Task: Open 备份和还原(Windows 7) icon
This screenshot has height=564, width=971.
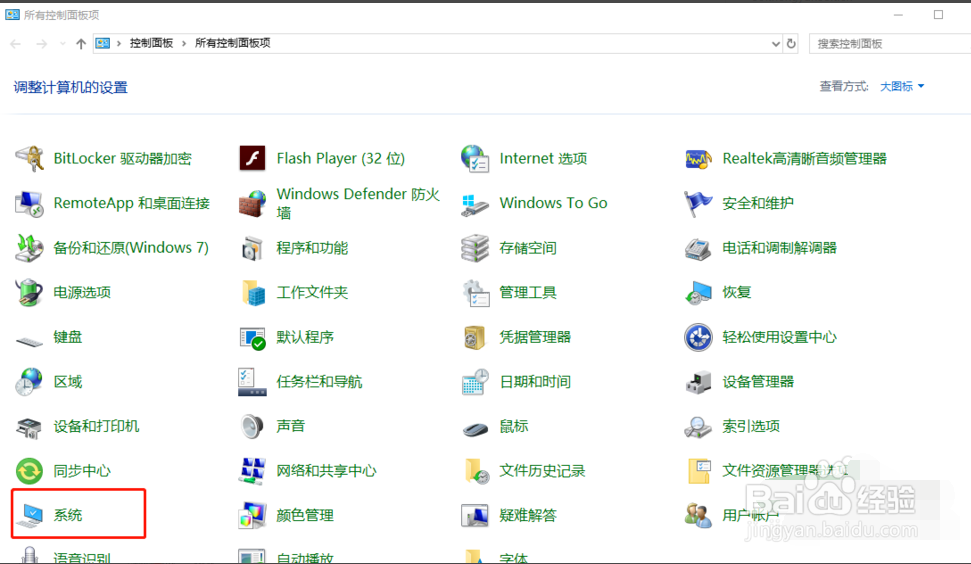Action: pyautogui.click(x=29, y=248)
